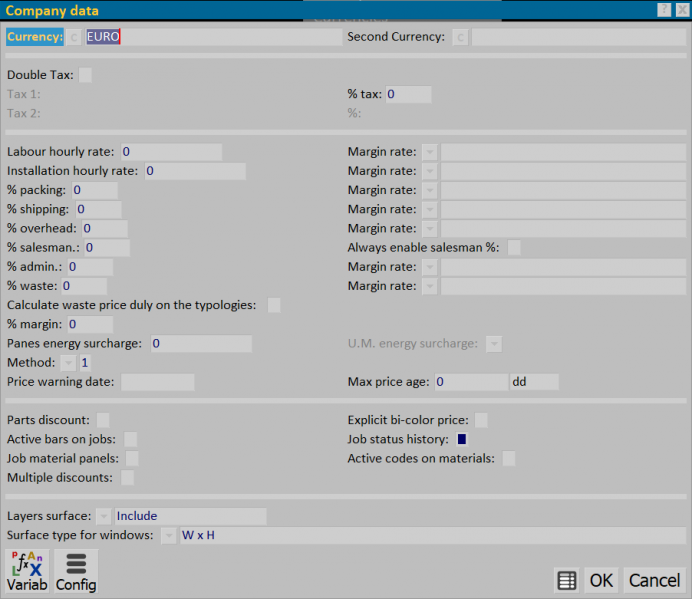Click the % overhead field
This screenshot has width=692, height=599.
point(105,229)
